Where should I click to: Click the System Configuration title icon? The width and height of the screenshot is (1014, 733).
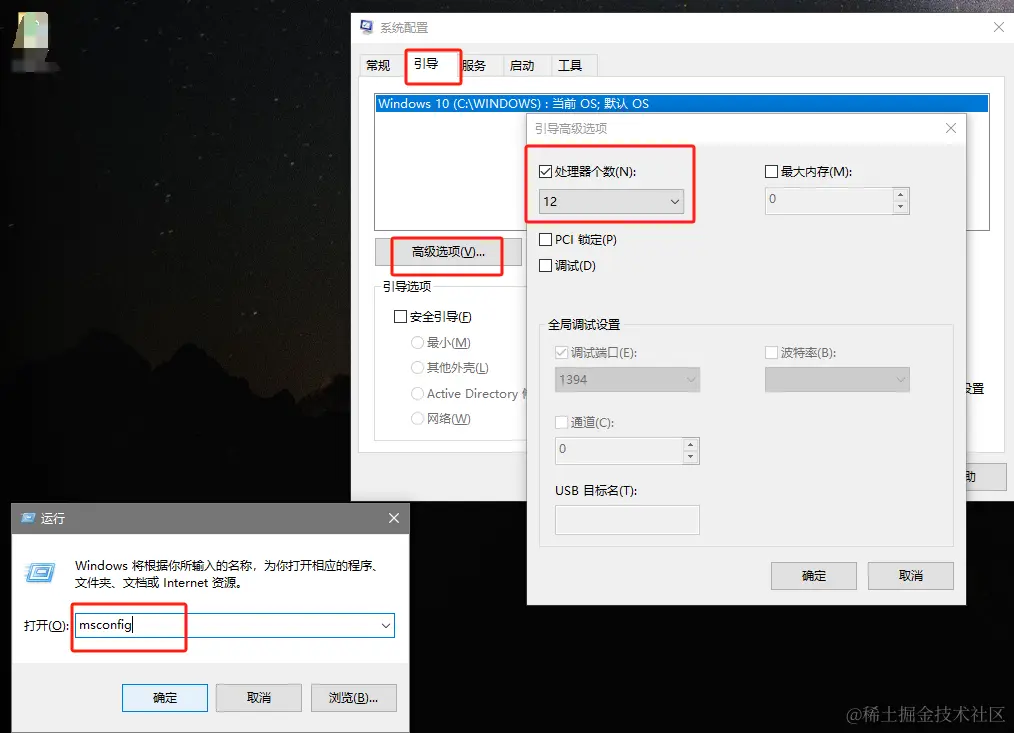[367, 27]
